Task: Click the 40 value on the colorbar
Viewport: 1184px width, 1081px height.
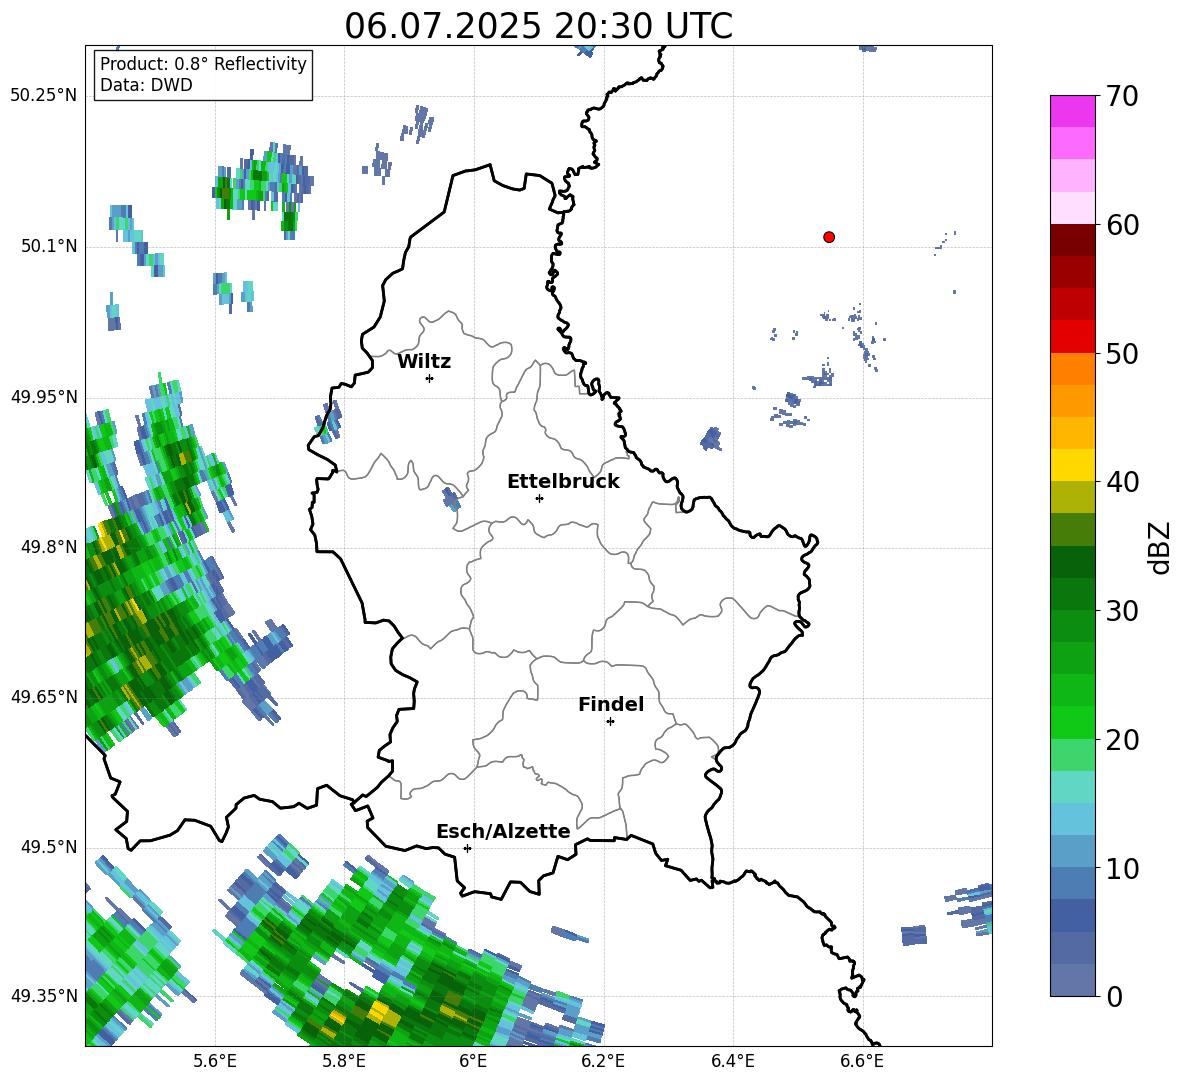Action: click(x=1123, y=482)
